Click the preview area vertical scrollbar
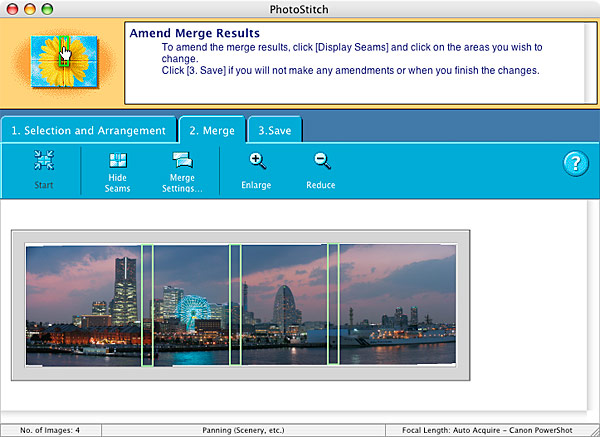 (593, 305)
